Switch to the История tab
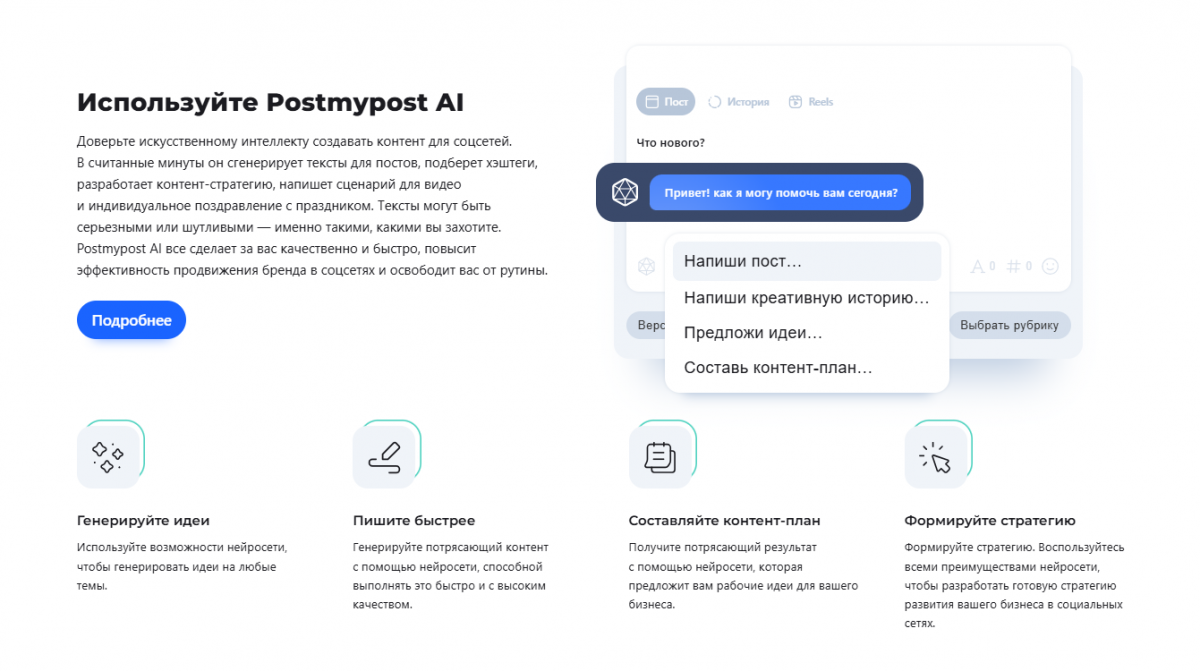Image resolution: width=1200 pixels, height=671 pixels. [739, 102]
